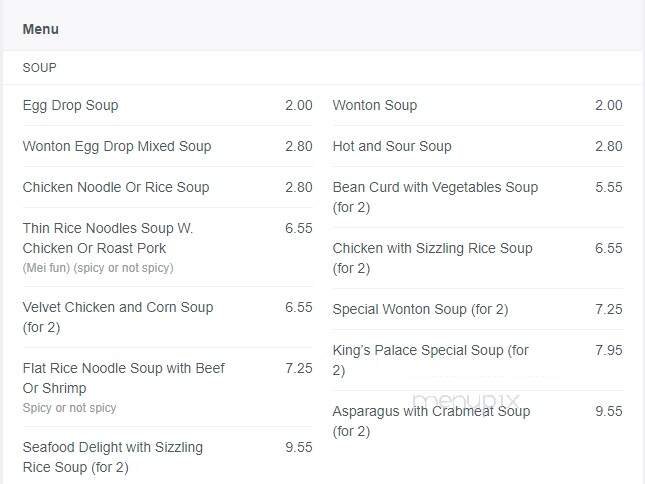Click the 9.55 price for Asparagus soup

[x=608, y=411]
